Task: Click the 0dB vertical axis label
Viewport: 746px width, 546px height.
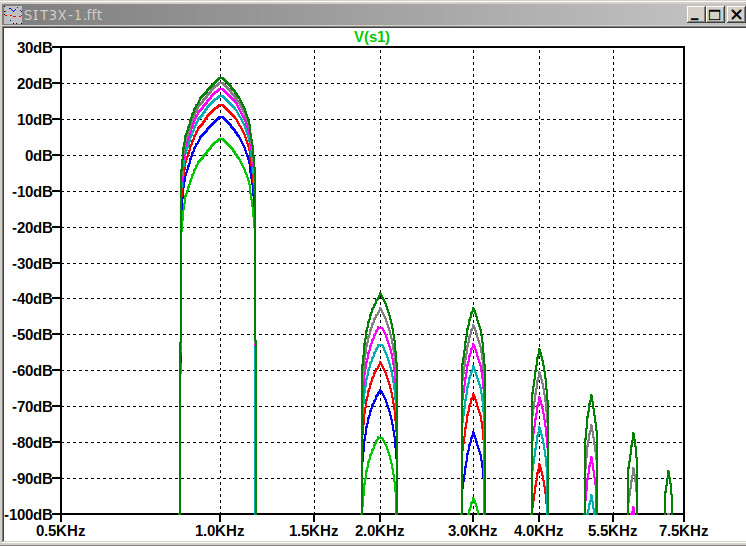Action: click(x=39, y=156)
